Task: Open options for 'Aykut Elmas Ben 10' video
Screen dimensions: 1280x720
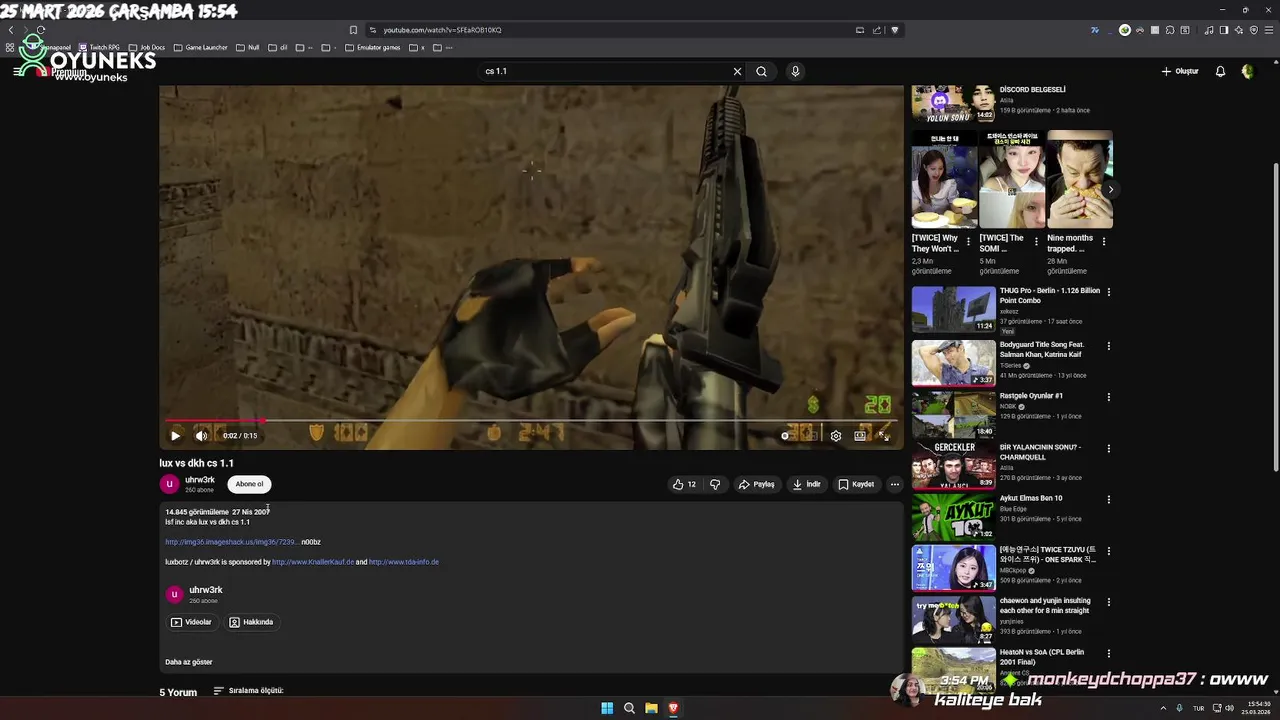Action: [x=1108, y=499]
